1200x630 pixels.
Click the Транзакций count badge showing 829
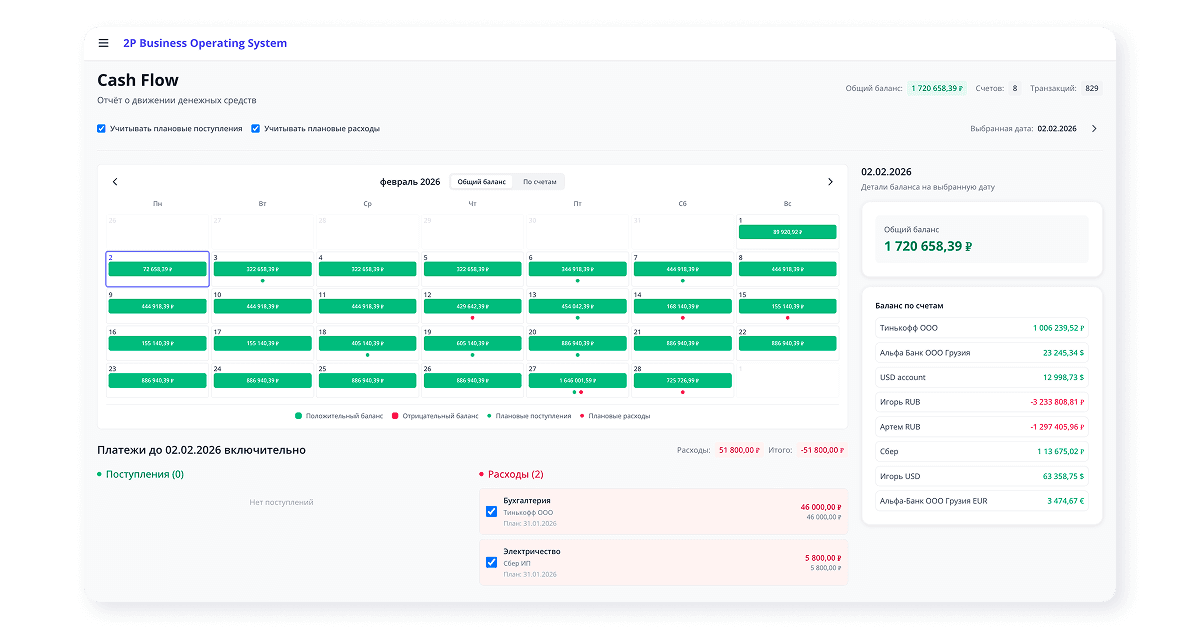[x=1092, y=88]
